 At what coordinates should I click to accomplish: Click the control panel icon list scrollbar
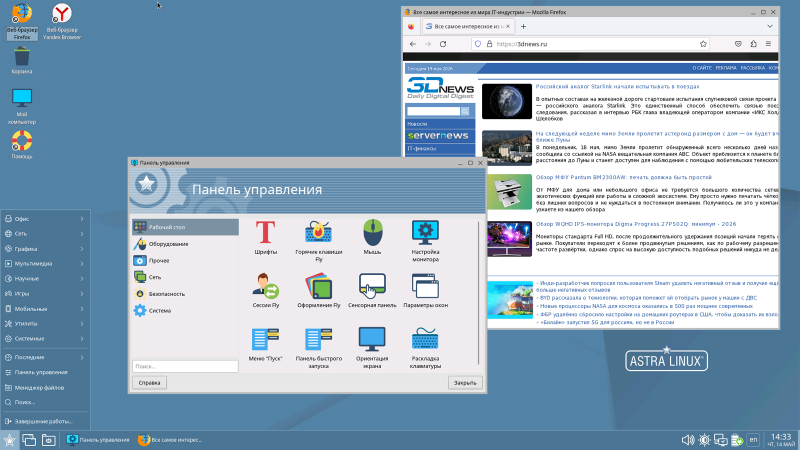point(479,293)
